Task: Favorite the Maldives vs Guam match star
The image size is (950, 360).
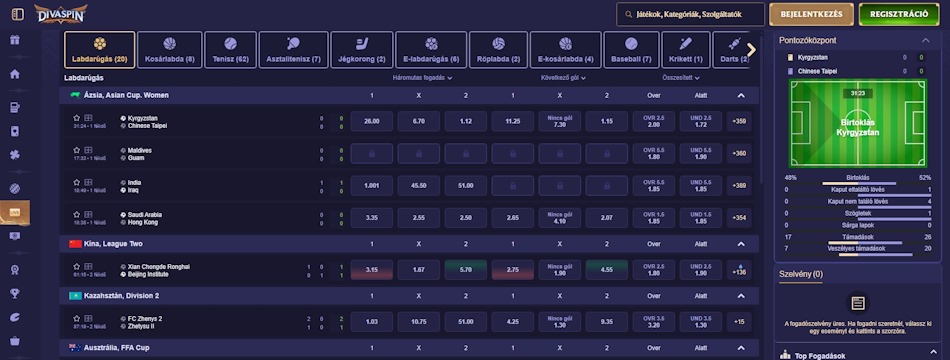Action: [x=77, y=150]
